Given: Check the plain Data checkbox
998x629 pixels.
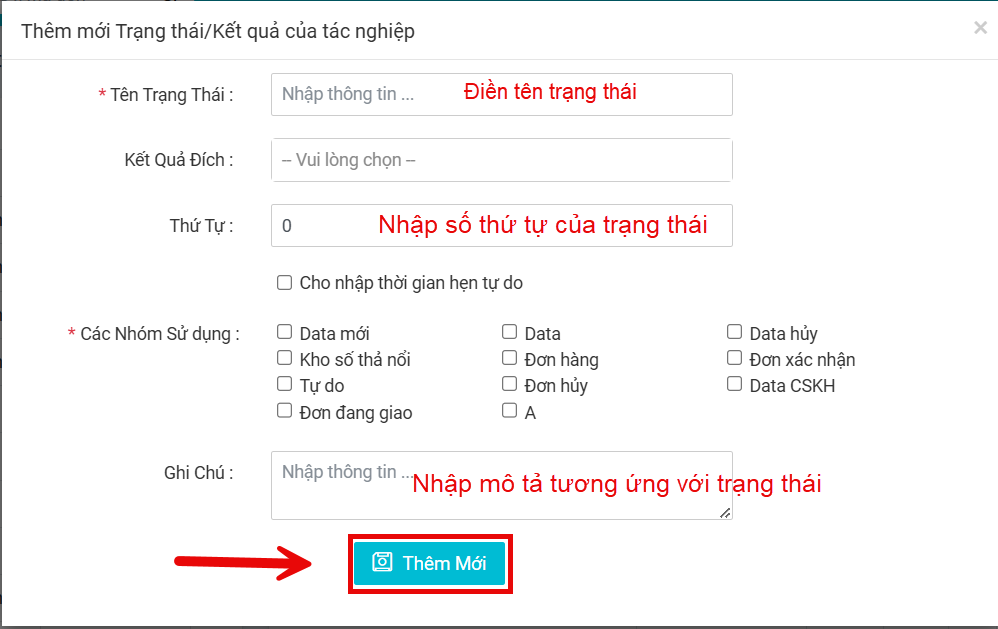Looking at the screenshot, I should [x=509, y=332].
